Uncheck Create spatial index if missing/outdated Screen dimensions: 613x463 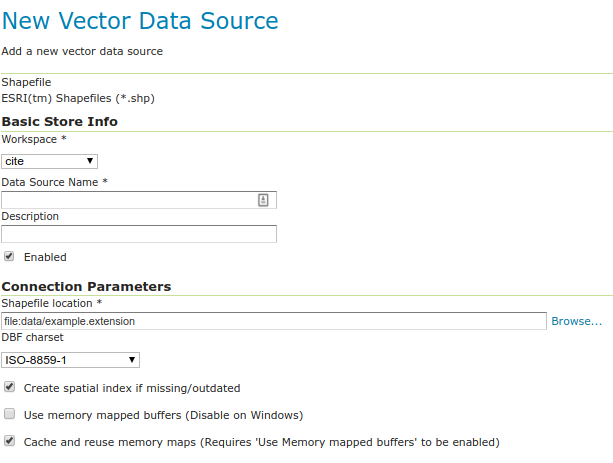(x=9, y=387)
